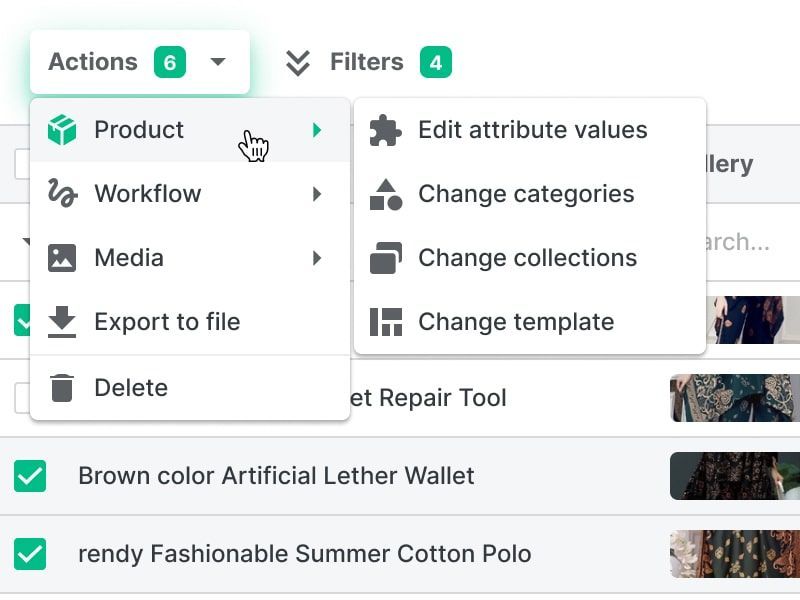
Task: Open the Lether Wallet row gallery thumbnail
Action: tap(735, 476)
